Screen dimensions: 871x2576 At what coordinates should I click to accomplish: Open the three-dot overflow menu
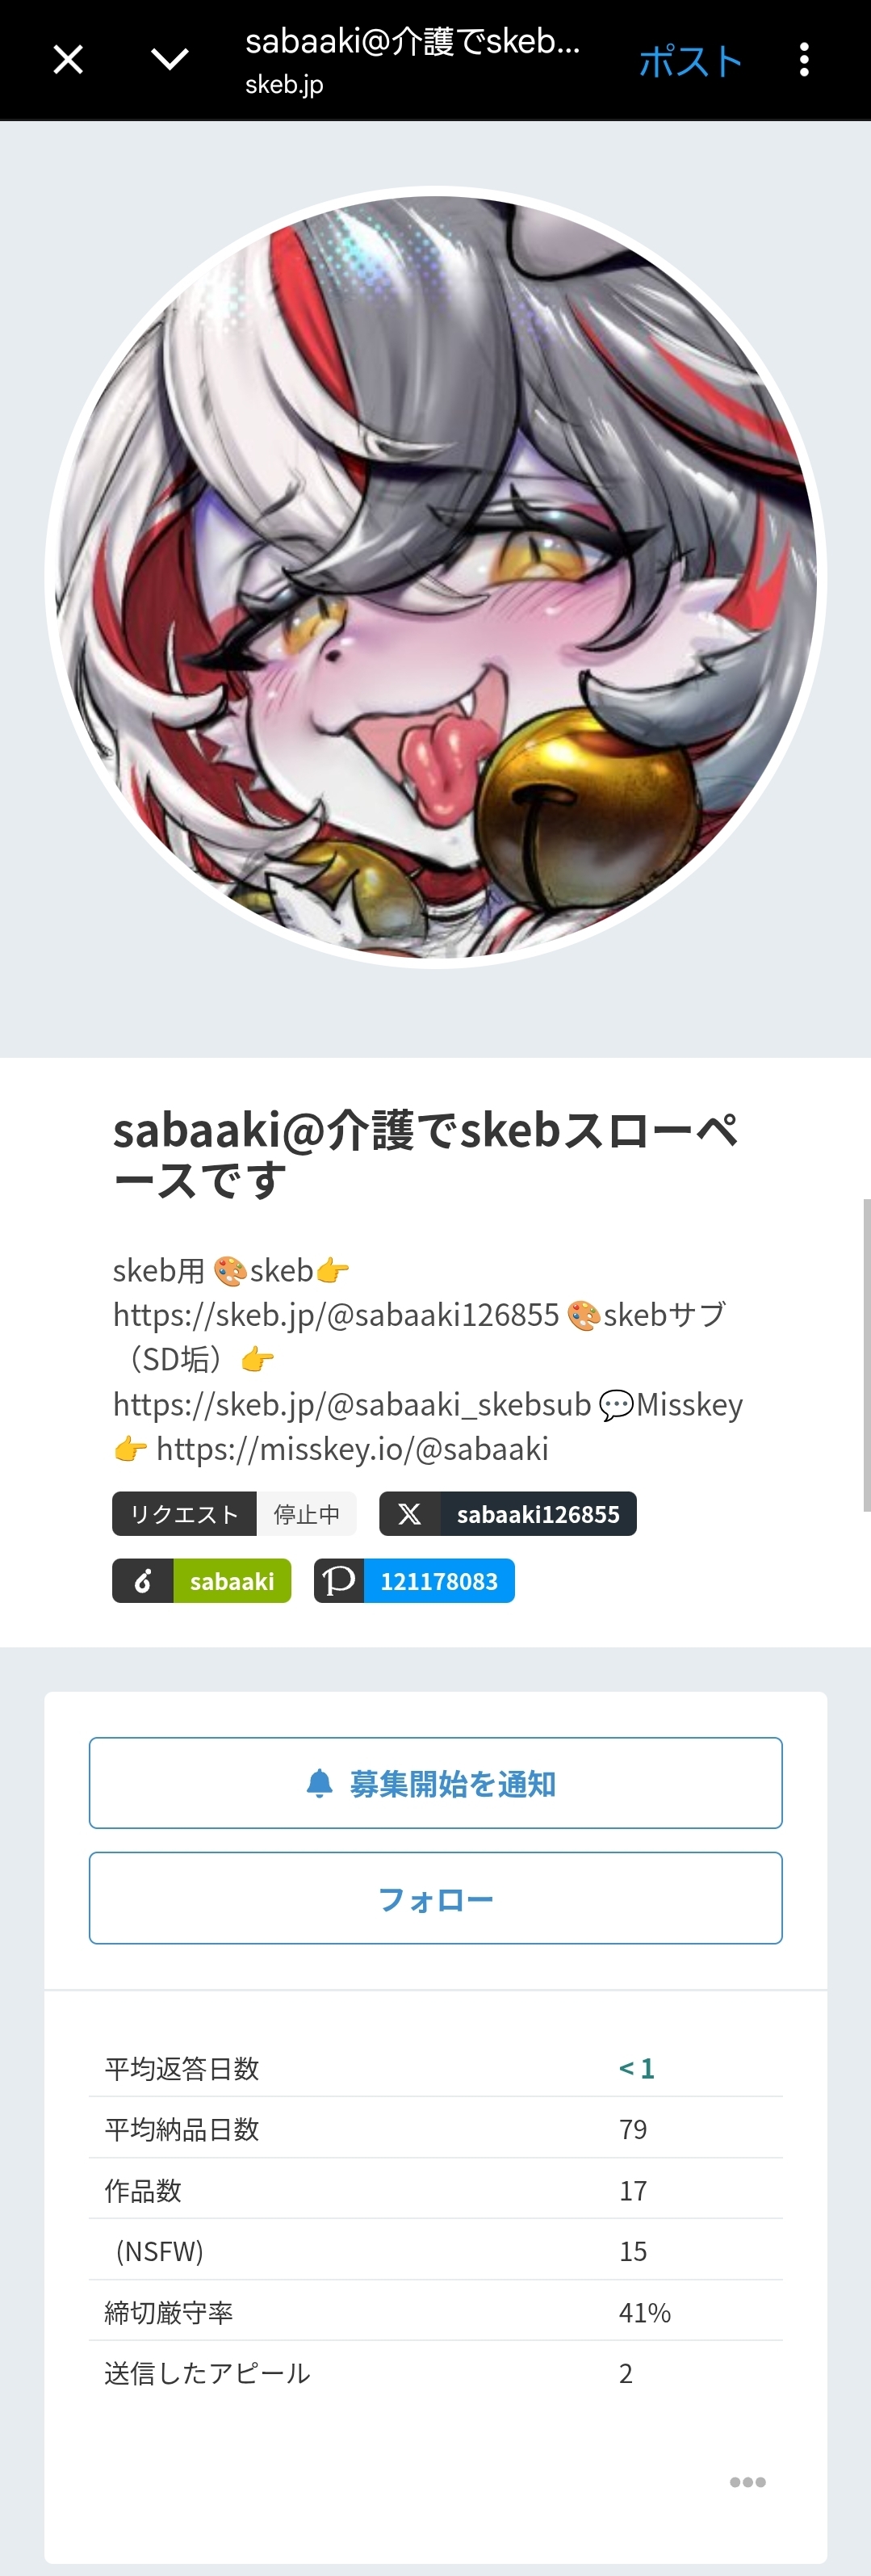coord(804,60)
